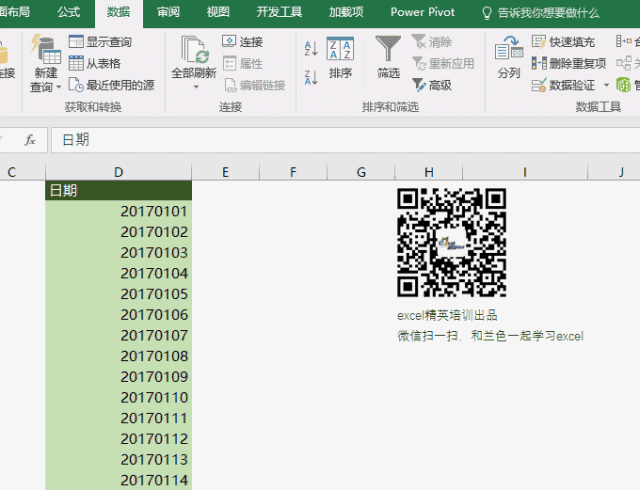Select cell containing 20170111

pyautogui.click(x=118, y=418)
